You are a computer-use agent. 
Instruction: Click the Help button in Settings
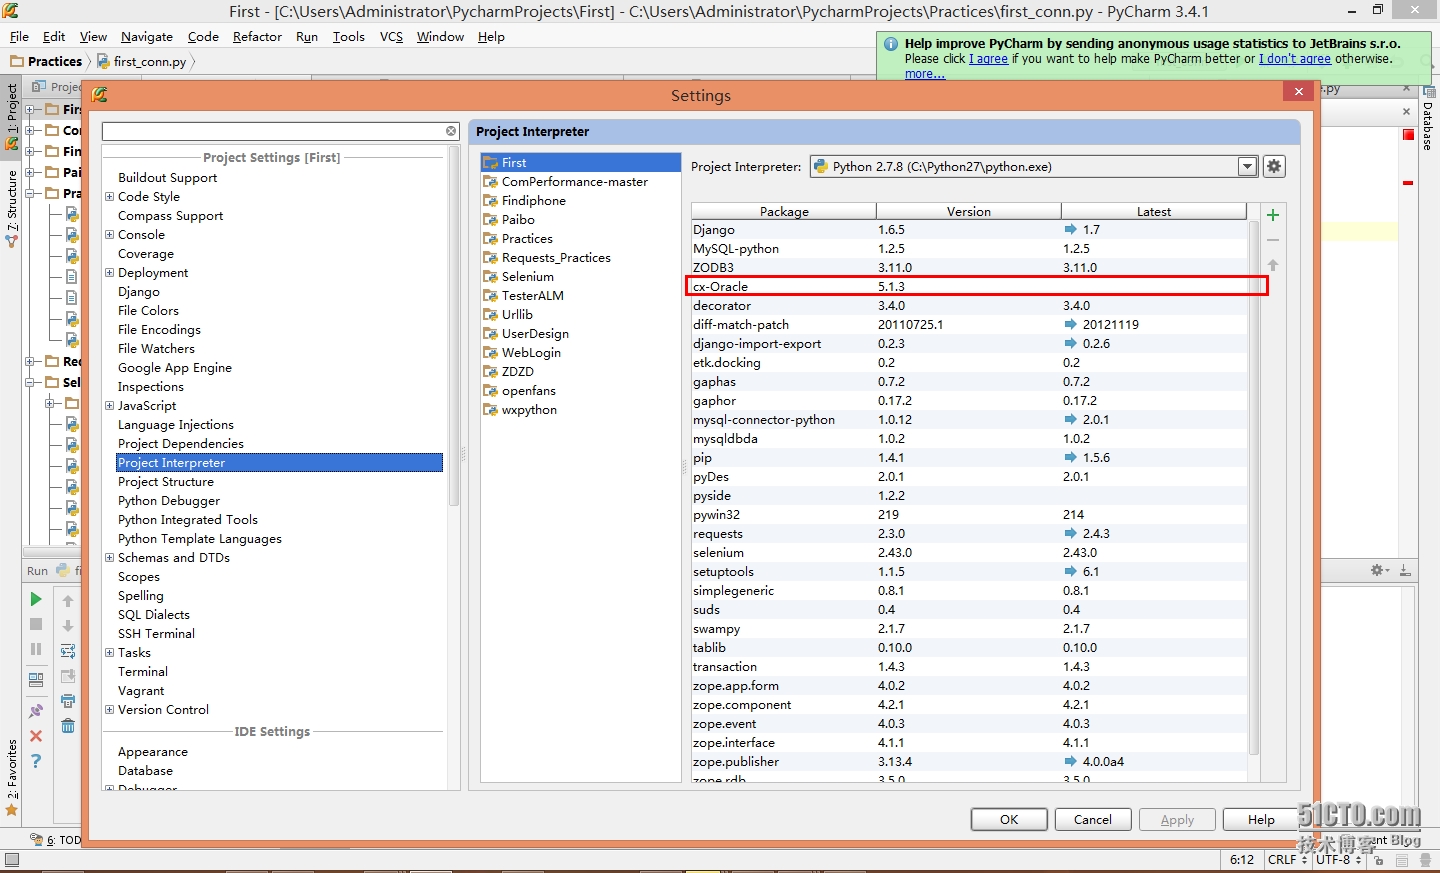(1261, 820)
